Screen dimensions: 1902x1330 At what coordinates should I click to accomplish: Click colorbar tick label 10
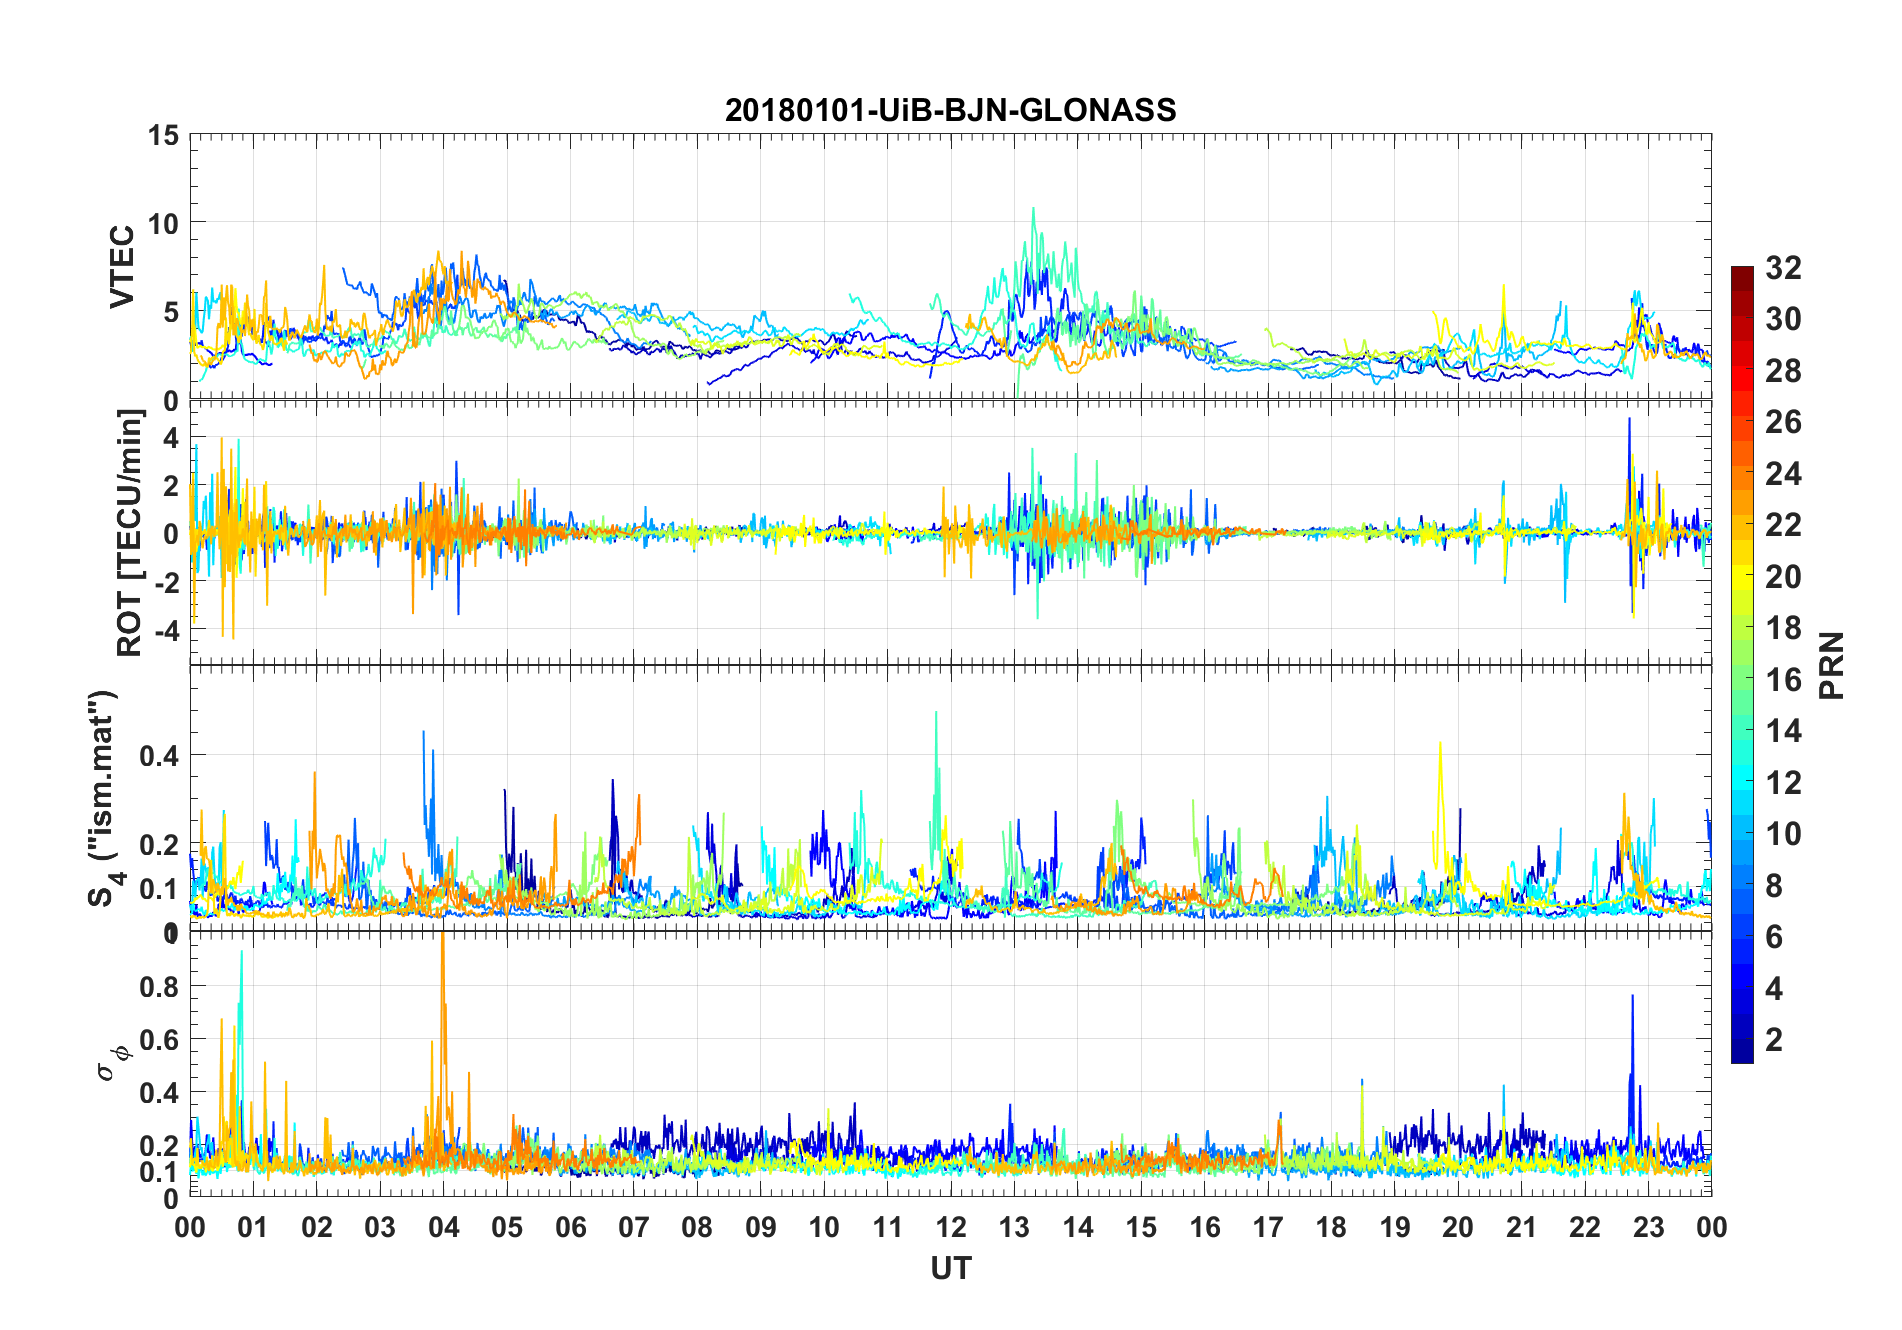coord(1783,833)
